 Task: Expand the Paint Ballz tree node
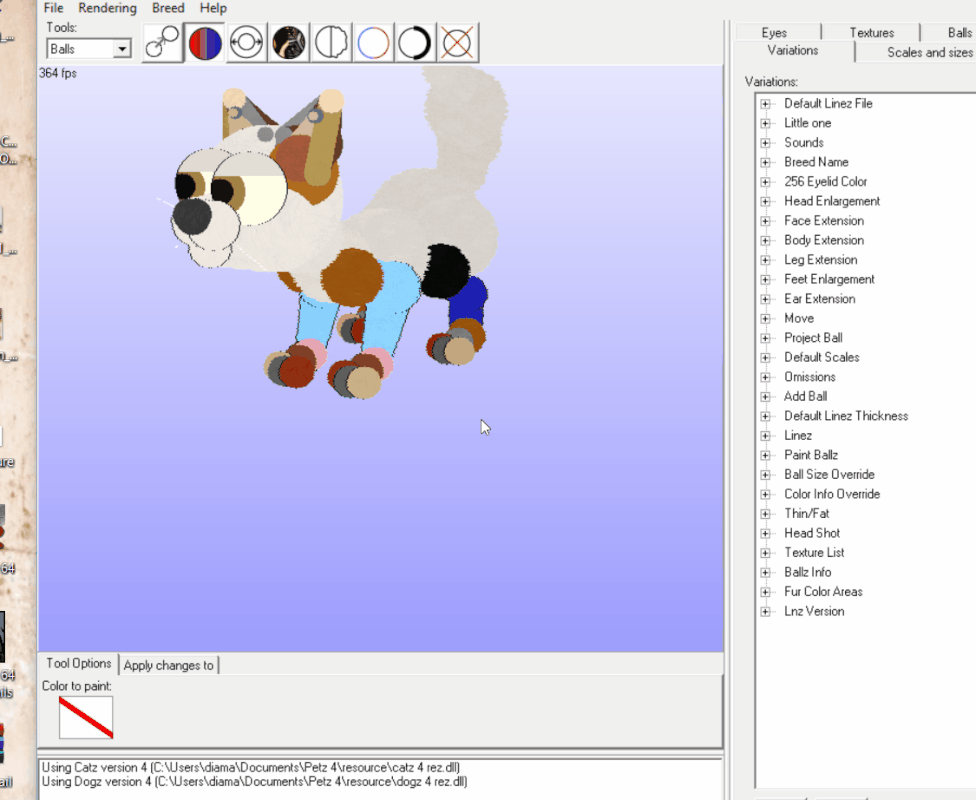click(766, 455)
